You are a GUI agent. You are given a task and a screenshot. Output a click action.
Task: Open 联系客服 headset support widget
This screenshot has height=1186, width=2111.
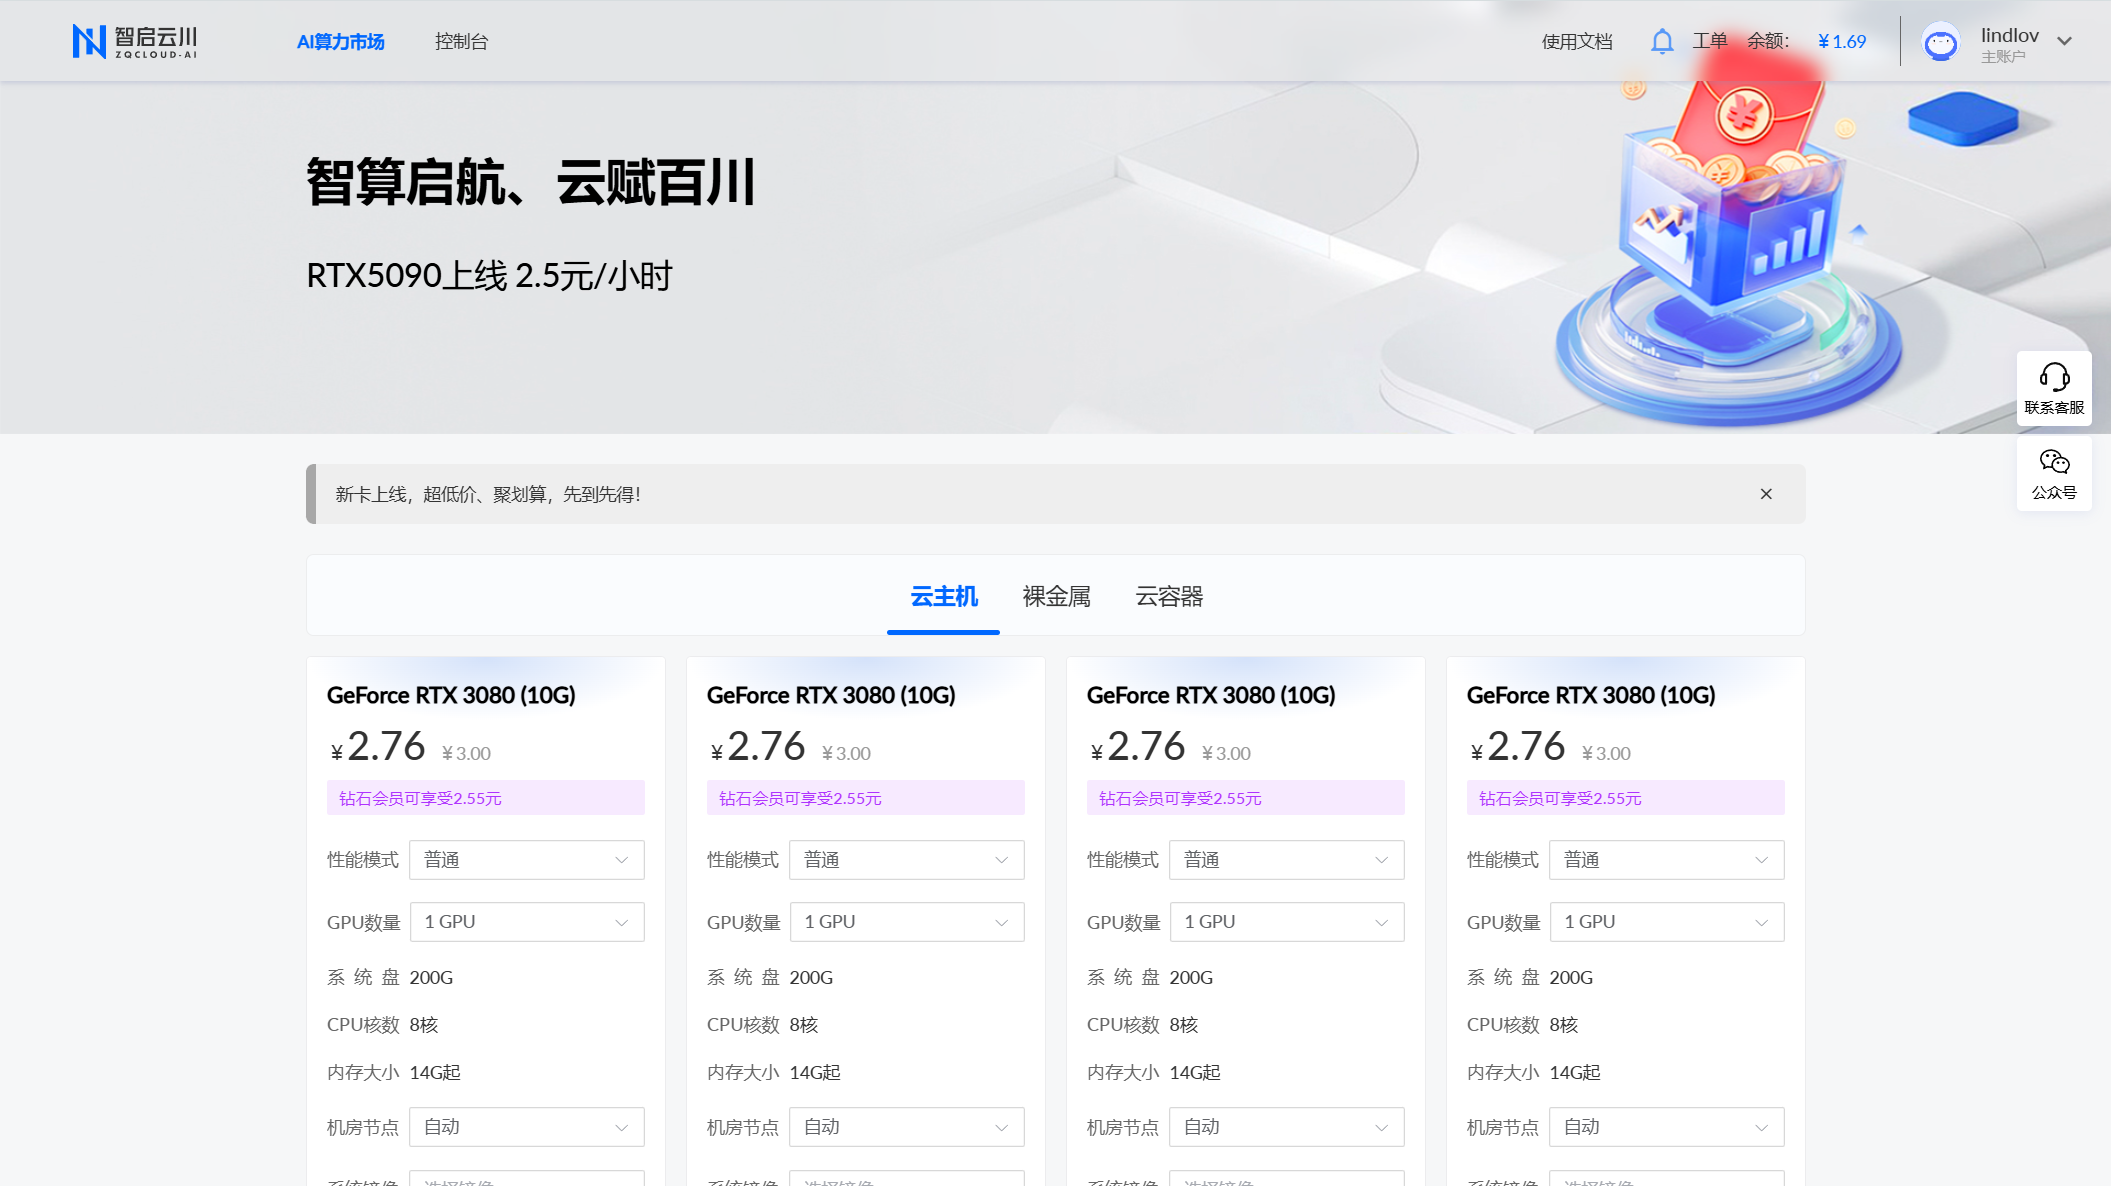(x=2053, y=388)
